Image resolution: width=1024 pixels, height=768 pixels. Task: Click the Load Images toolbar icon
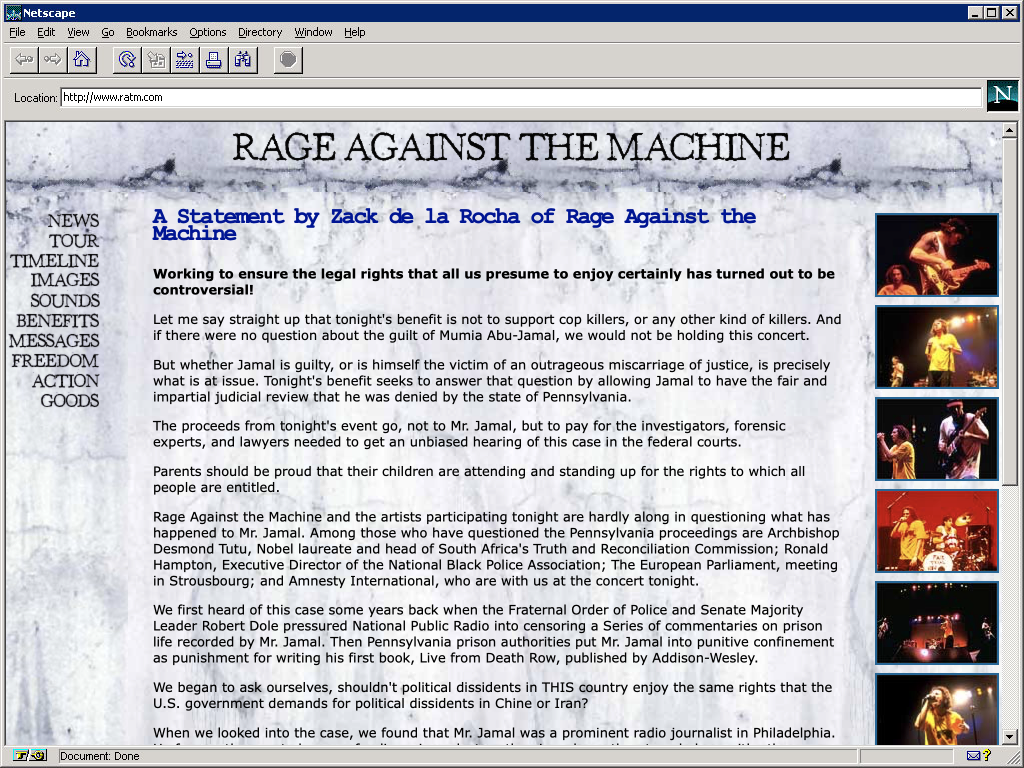pyautogui.click(x=155, y=60)
